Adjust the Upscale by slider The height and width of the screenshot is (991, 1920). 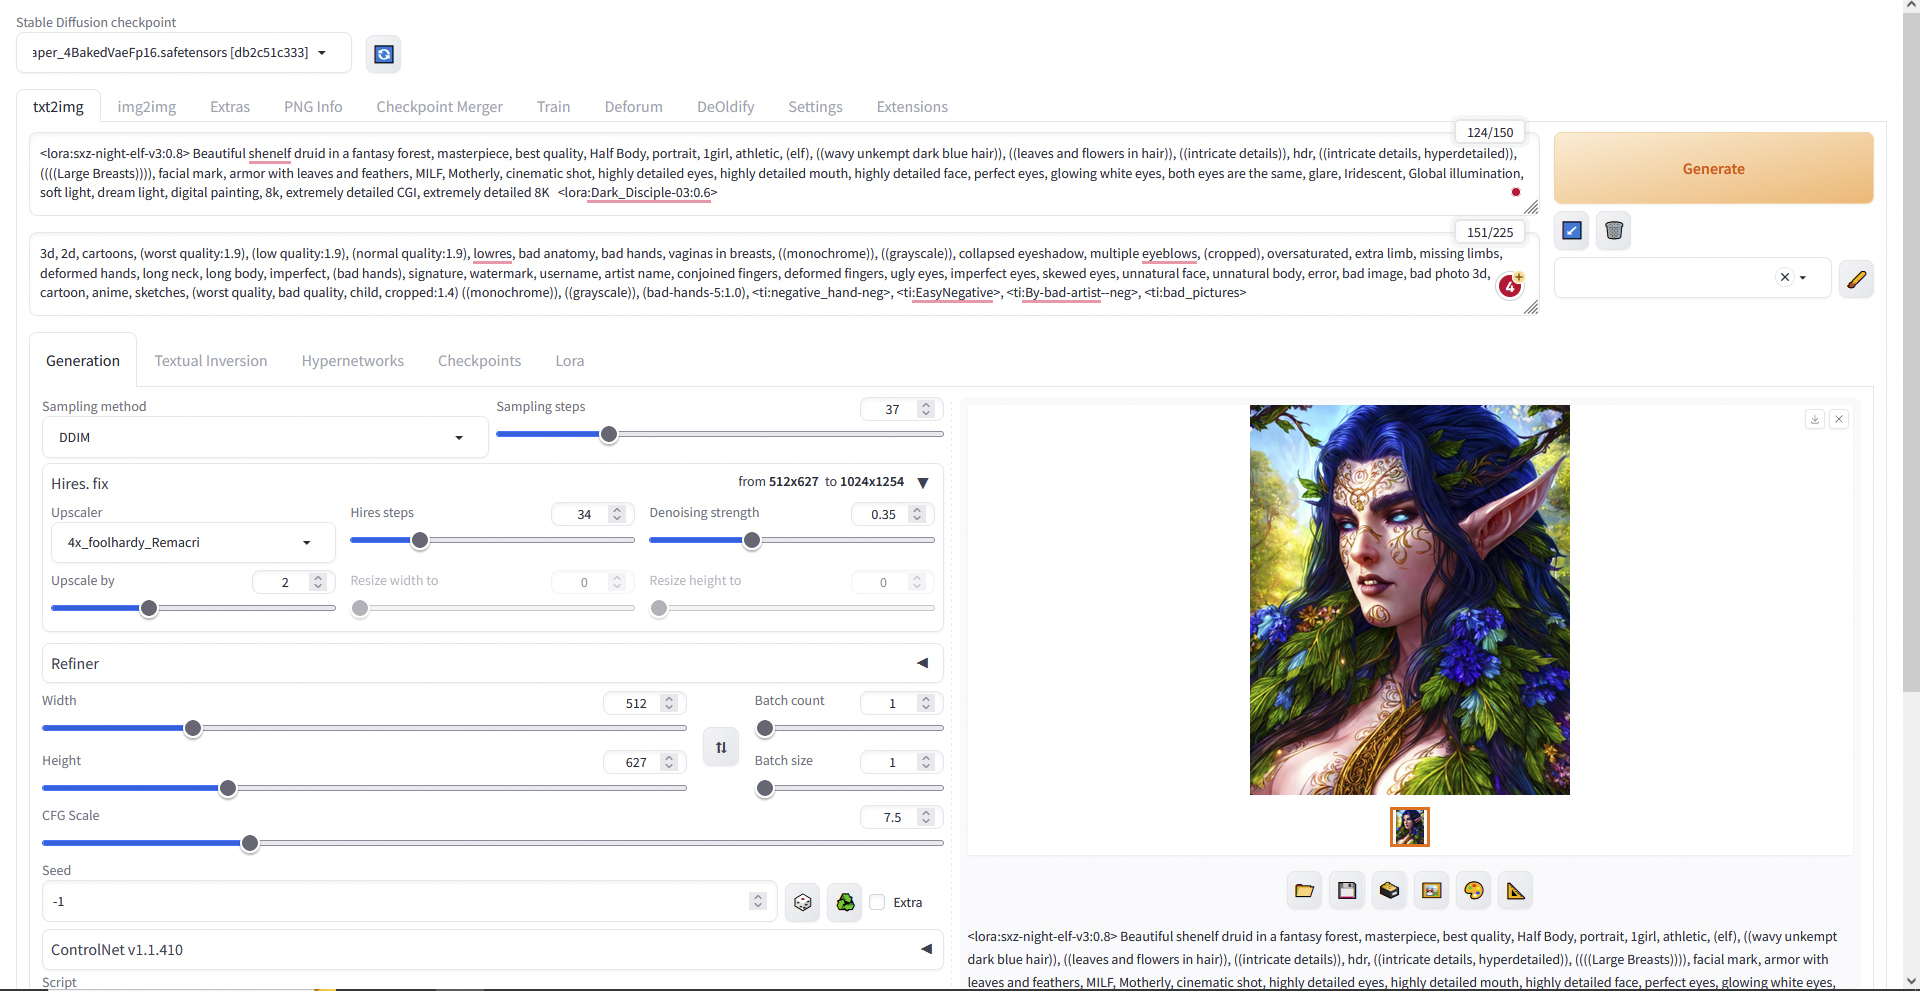tap(193, 608)
